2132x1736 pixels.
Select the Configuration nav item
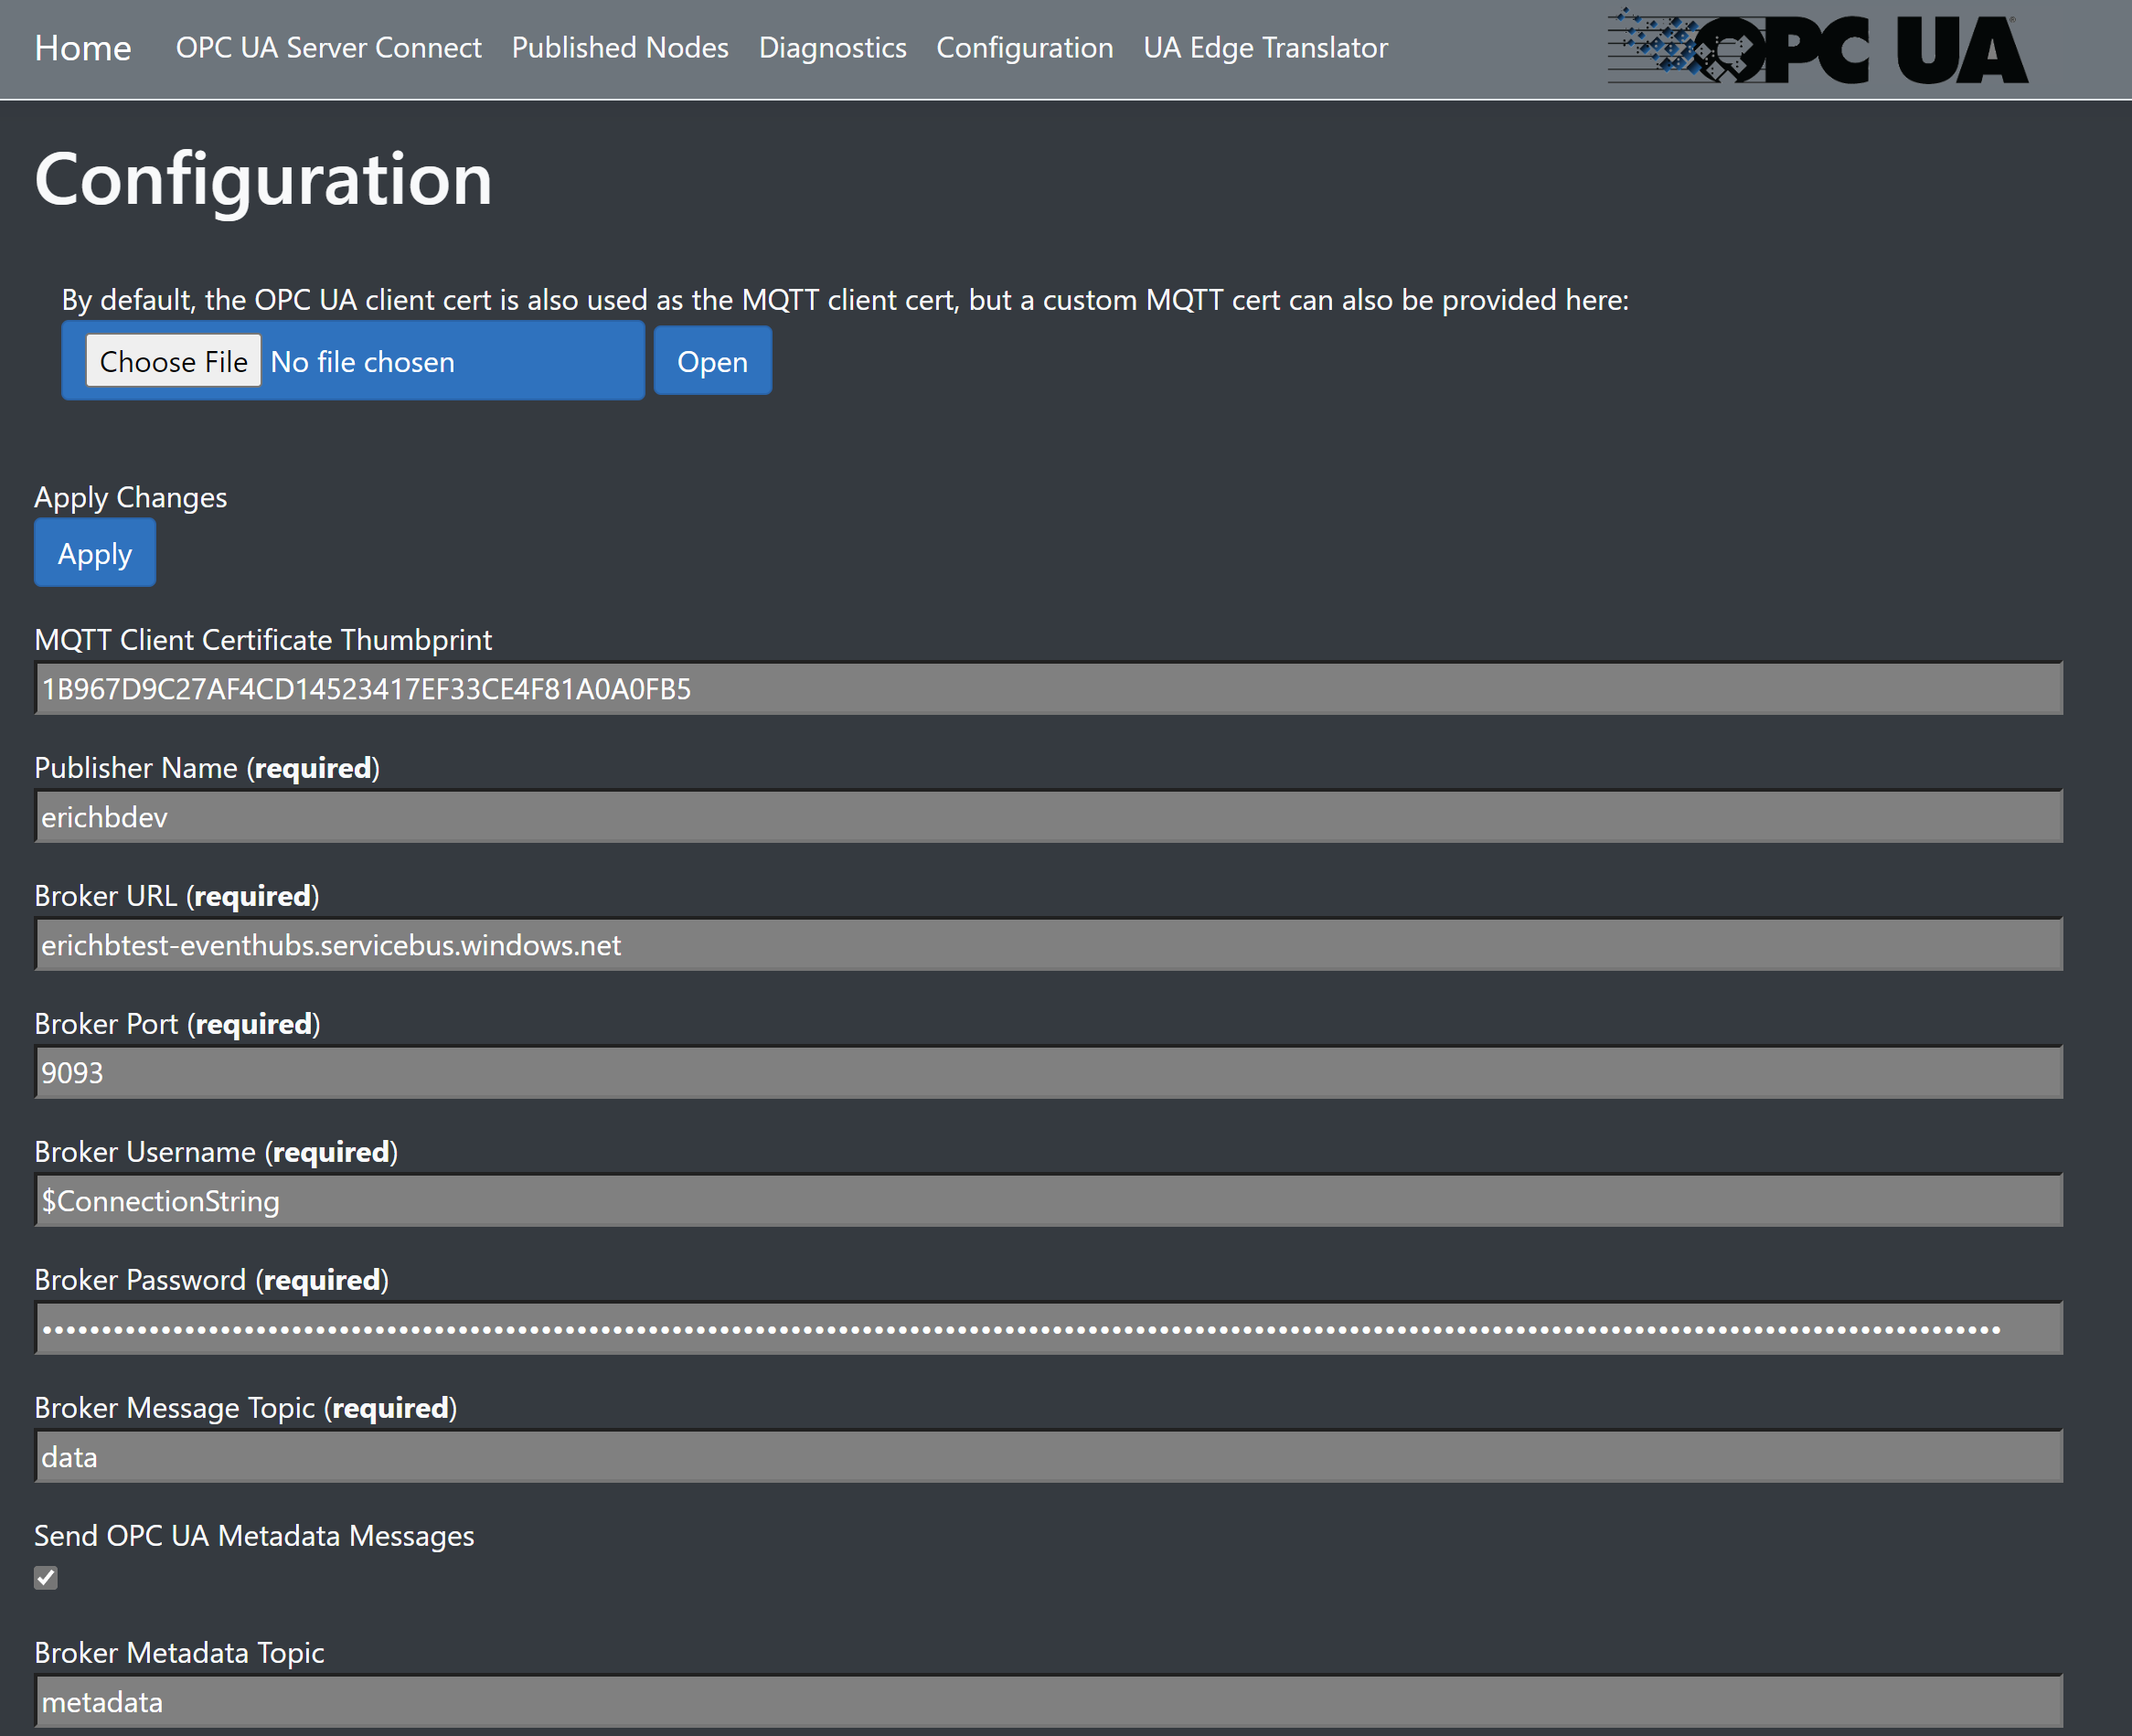(x=1024, y=48)
